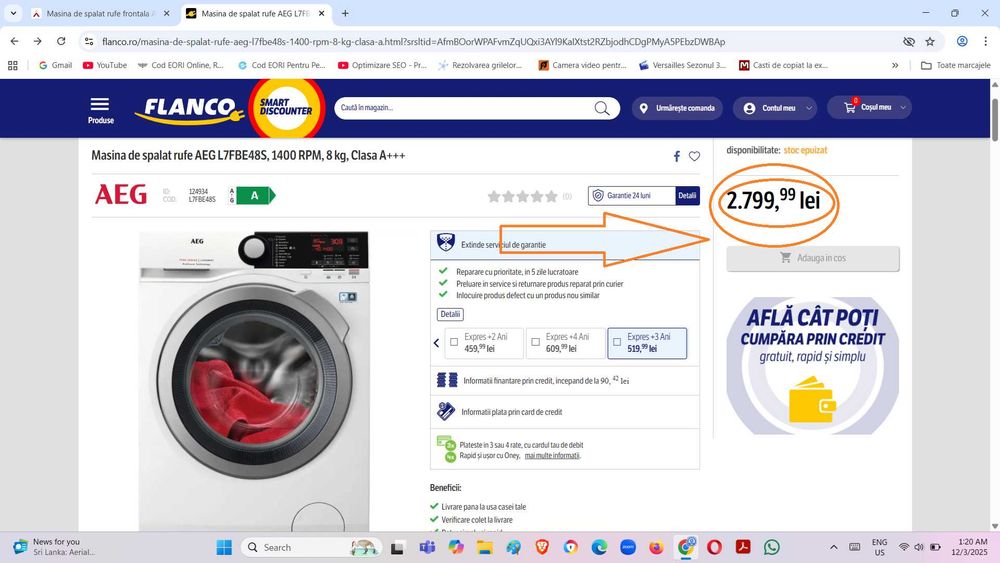This screenshot has width=1000, height=563.
Task: Click the AEG brand logo
Action: [121, 194]
